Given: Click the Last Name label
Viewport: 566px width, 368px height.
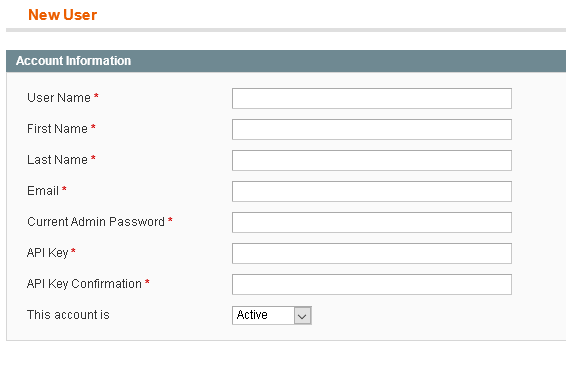Looking at the screenshot, I should coord(57,160).
